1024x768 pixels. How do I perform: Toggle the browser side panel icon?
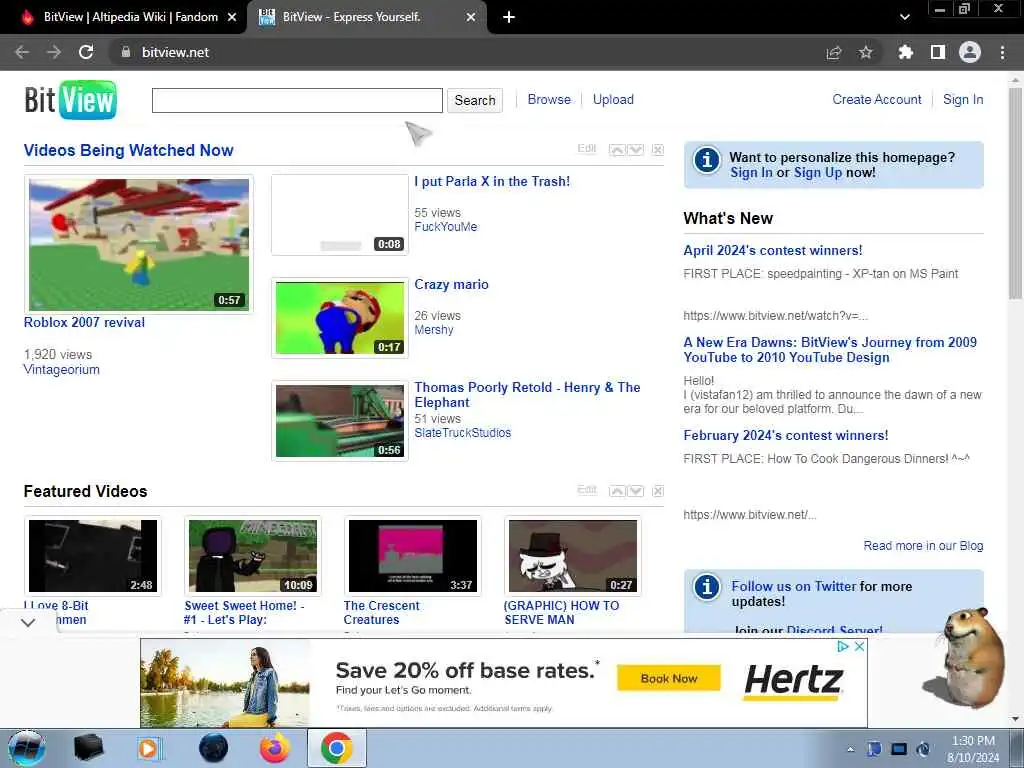click(x=938, y=52)
